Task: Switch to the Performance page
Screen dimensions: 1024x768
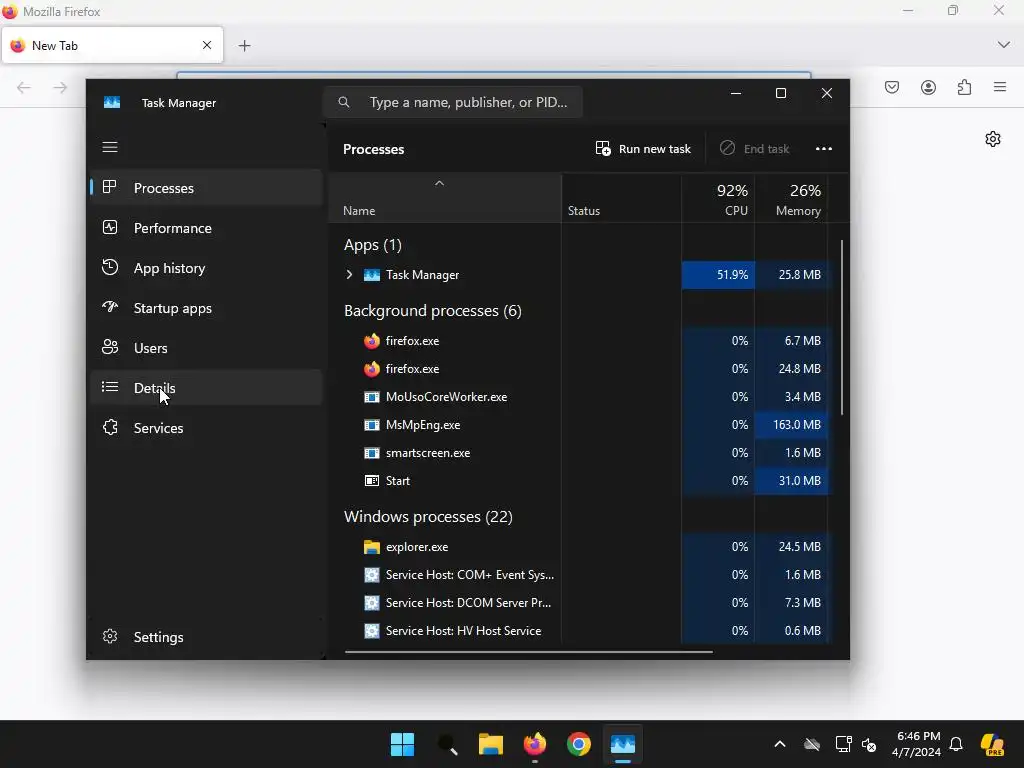Action: [206, 228]
